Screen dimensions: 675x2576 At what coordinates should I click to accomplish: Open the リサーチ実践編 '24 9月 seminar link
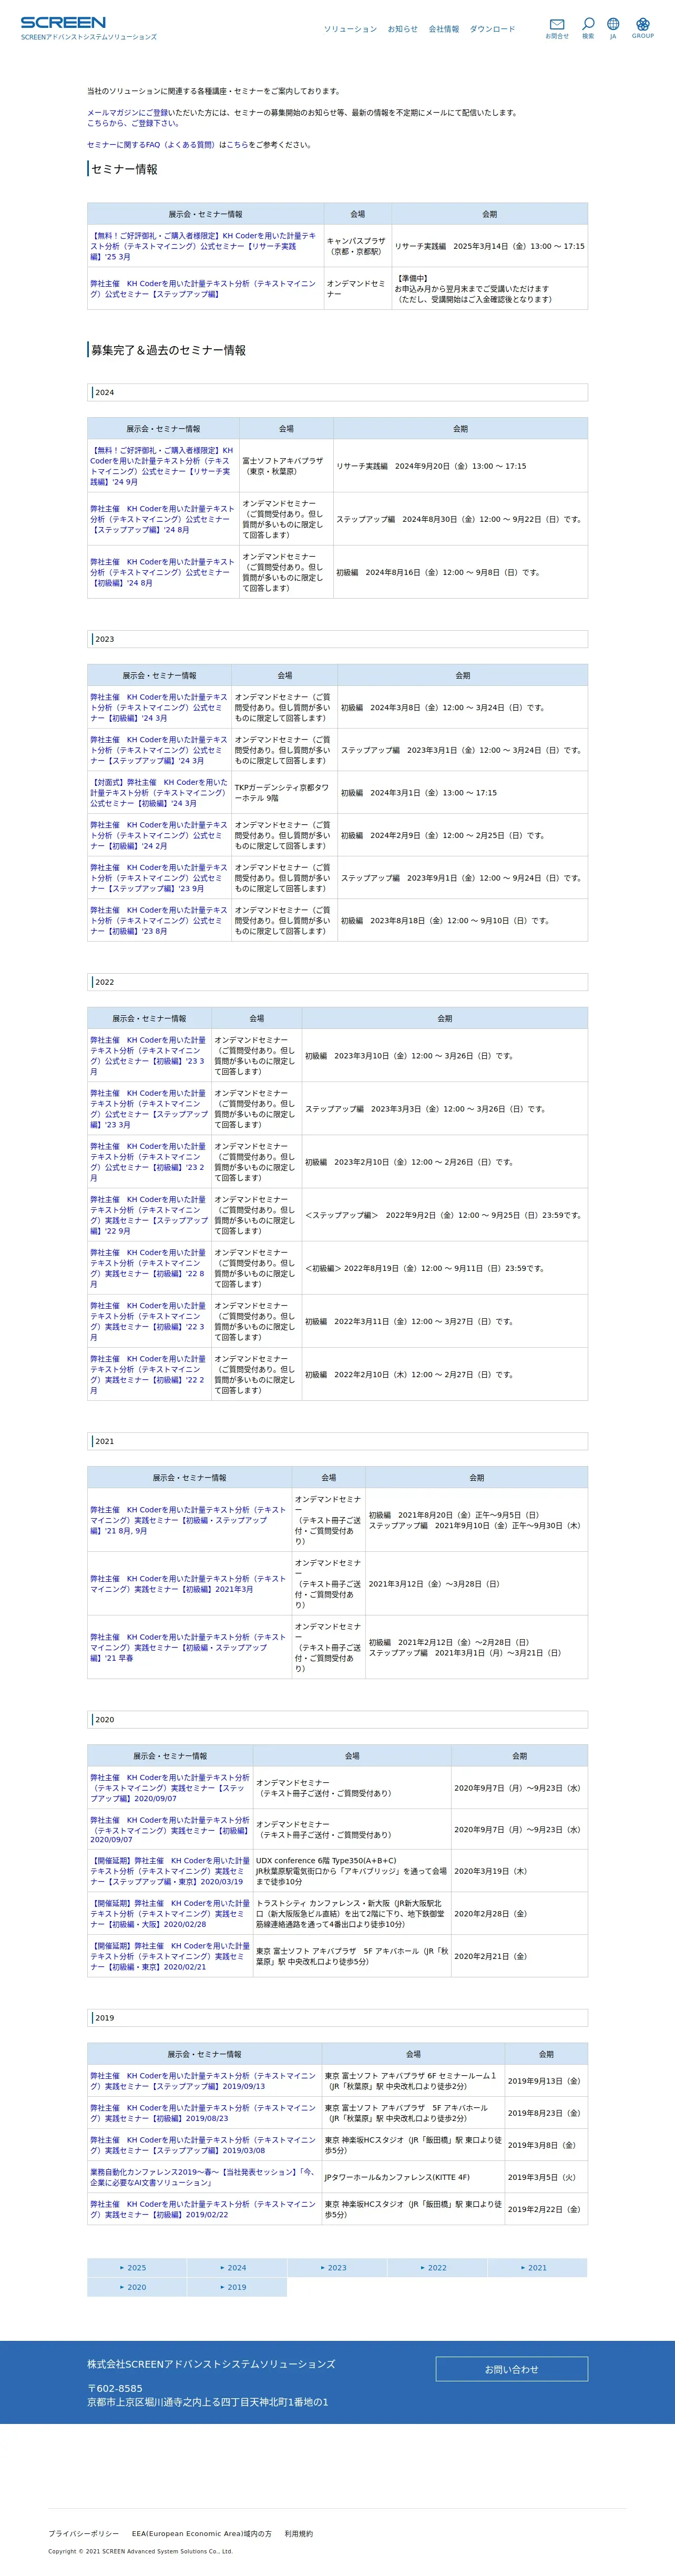162,466
